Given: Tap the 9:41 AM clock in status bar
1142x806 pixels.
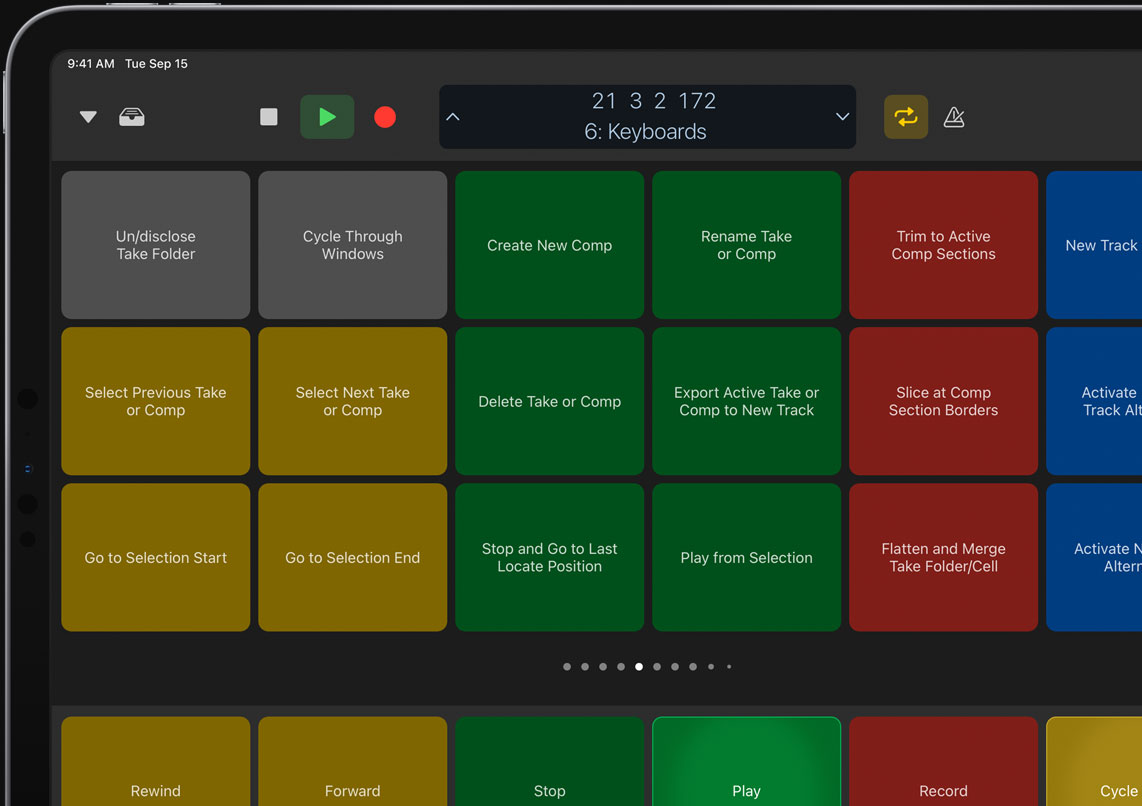Looking at the screenshot, I should point(91,63).
